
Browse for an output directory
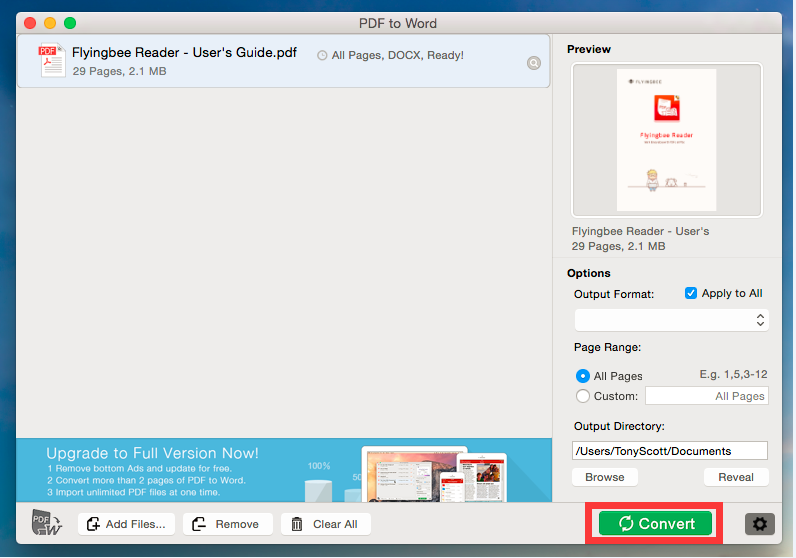605,477
